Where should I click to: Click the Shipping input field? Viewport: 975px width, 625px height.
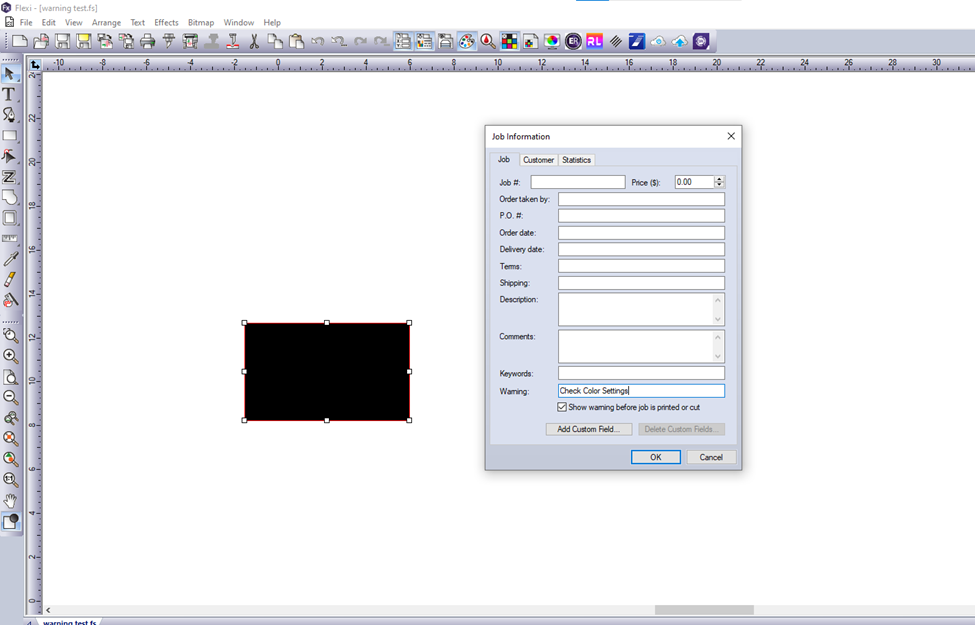point(641,283)
